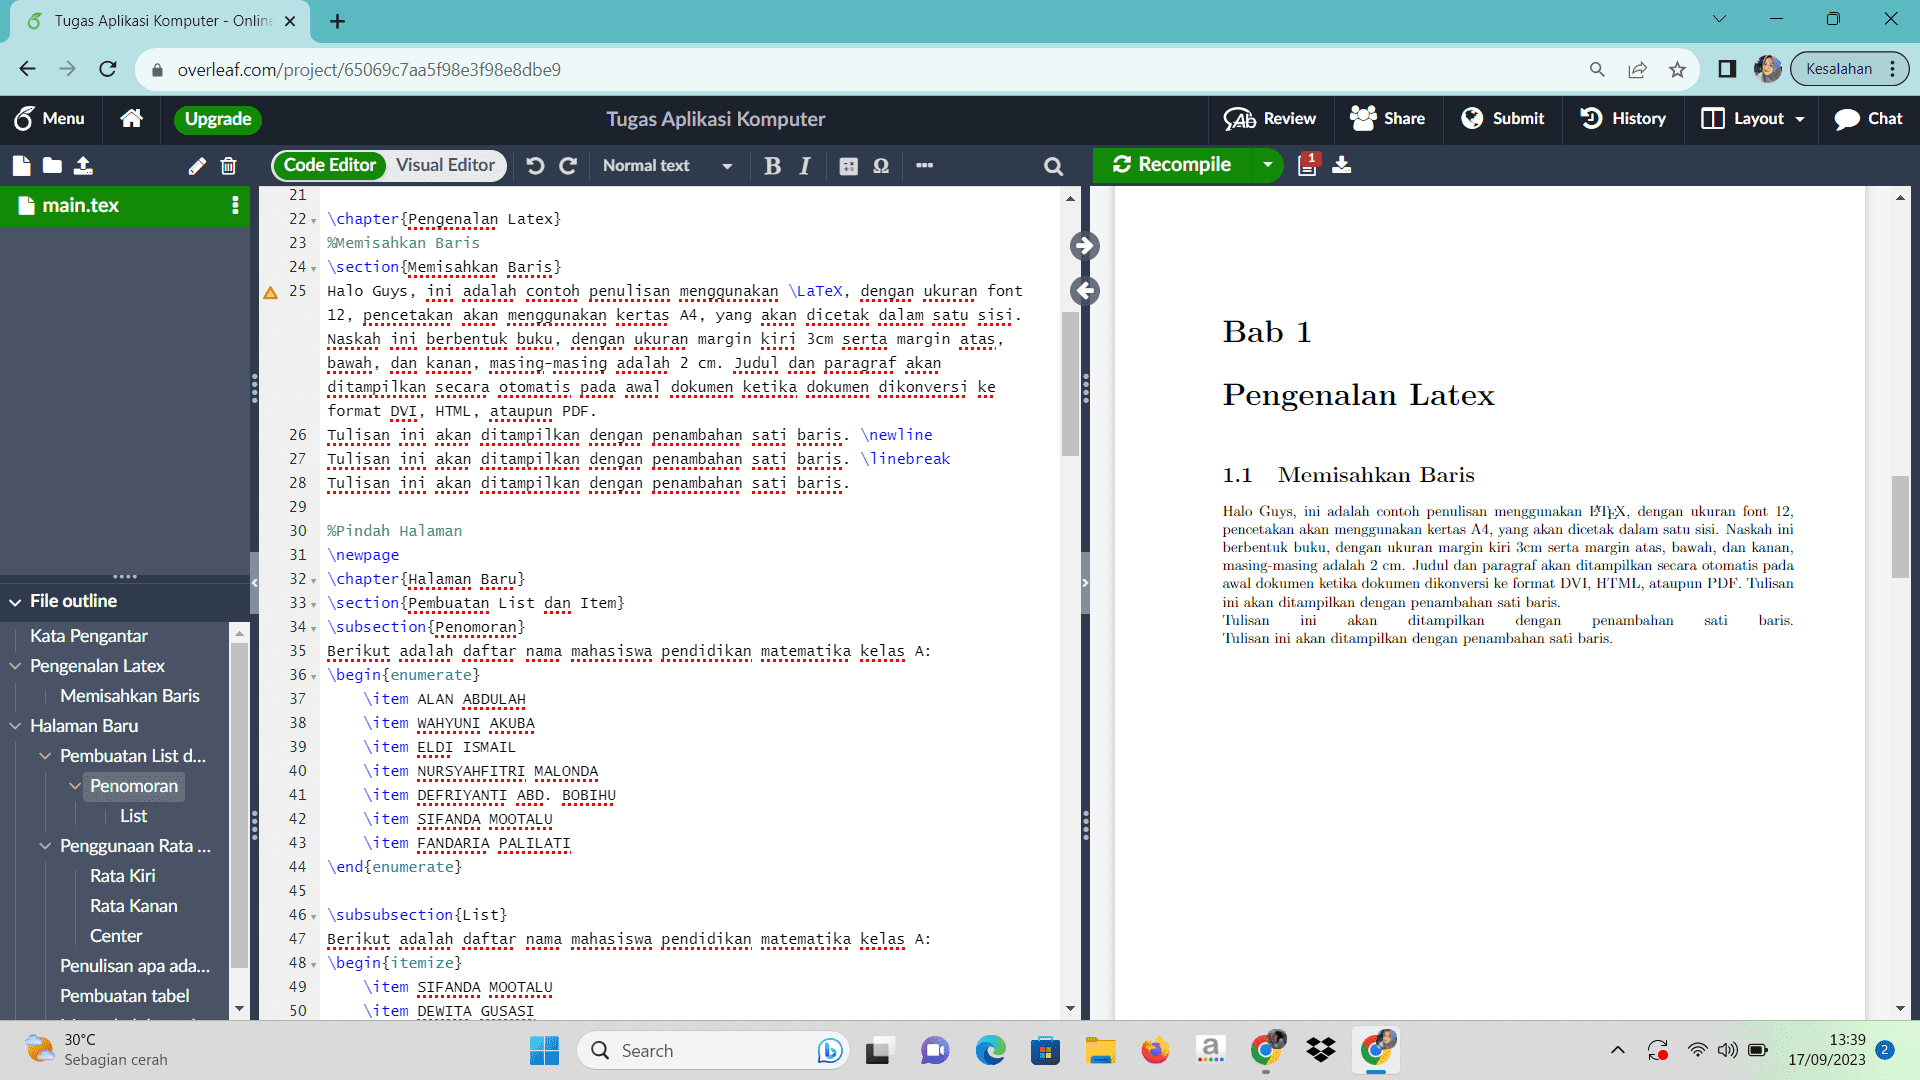Rename the selected file with pencil icon
The image size is (1920, 1080).
197,166
